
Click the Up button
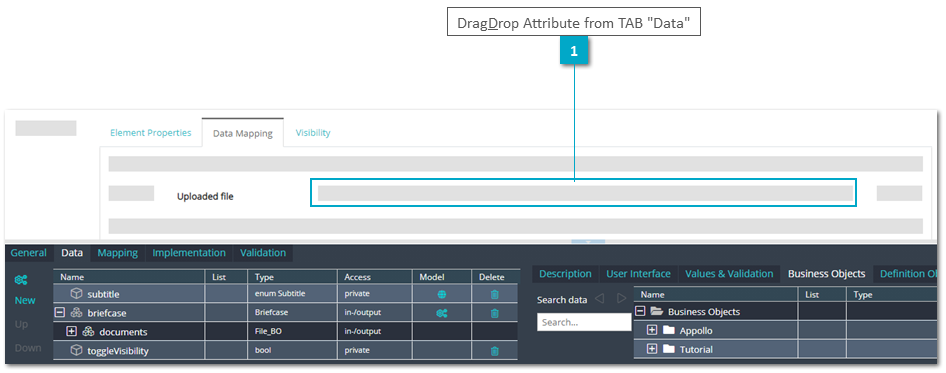point(21,325)
